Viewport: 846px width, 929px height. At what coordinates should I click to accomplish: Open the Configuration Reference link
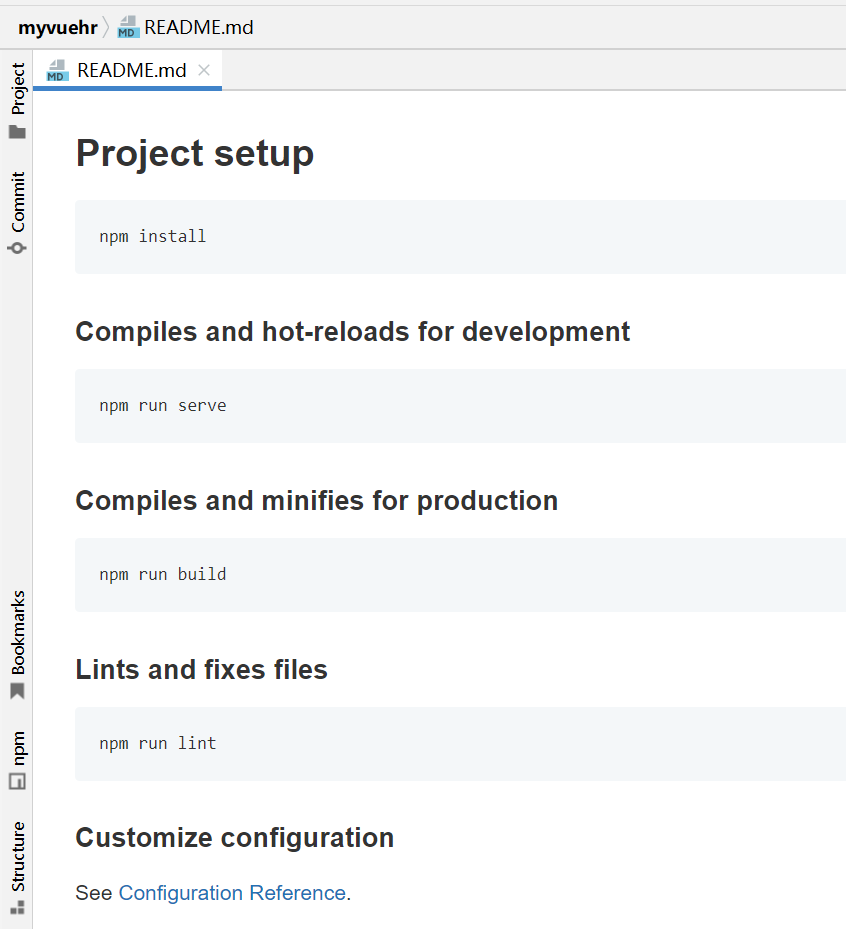pyautogui.click(x=232, y=892)
